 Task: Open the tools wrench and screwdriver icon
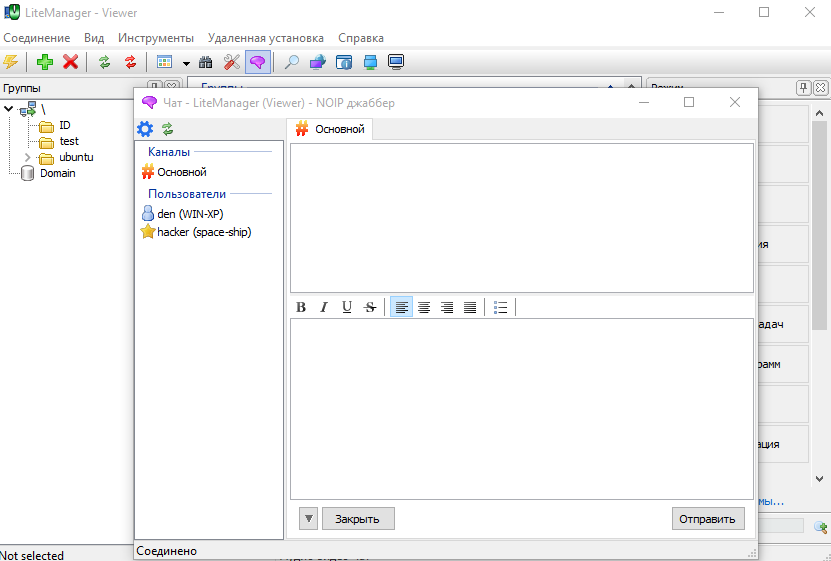coord(232,62)
